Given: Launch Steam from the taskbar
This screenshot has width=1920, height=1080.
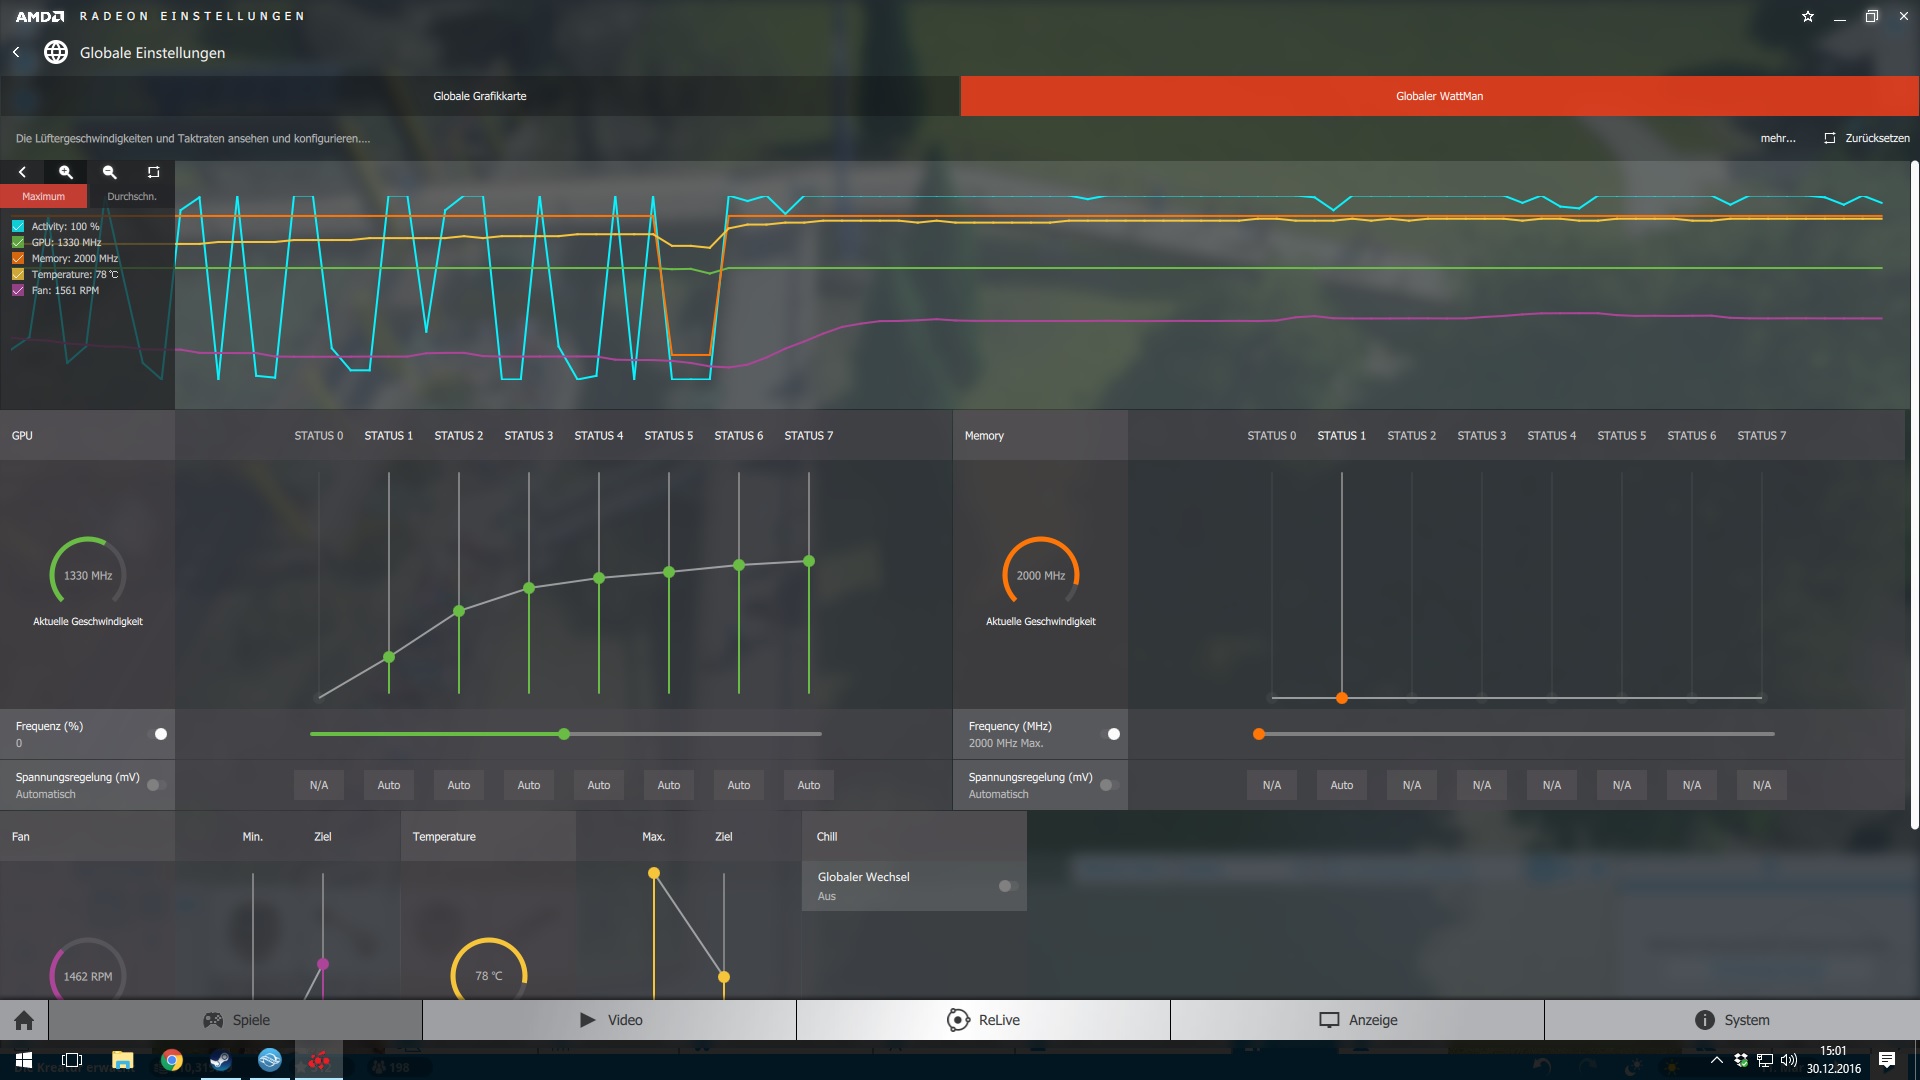Looking at the screenshot, I should click(221, 1060).
